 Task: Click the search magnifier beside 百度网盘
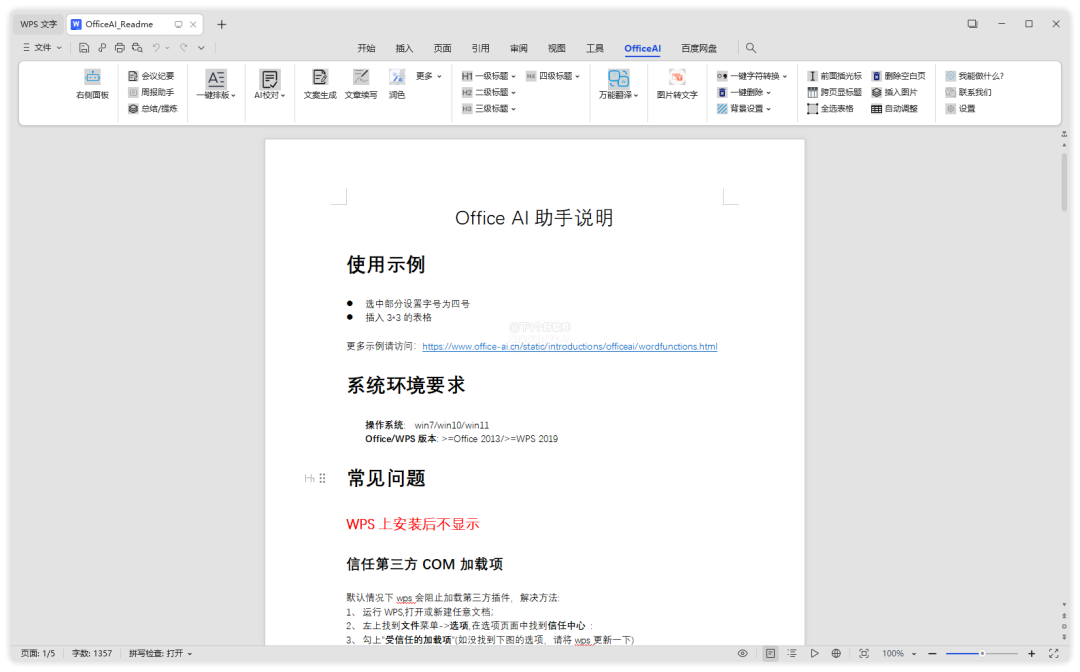click(751, 48)
